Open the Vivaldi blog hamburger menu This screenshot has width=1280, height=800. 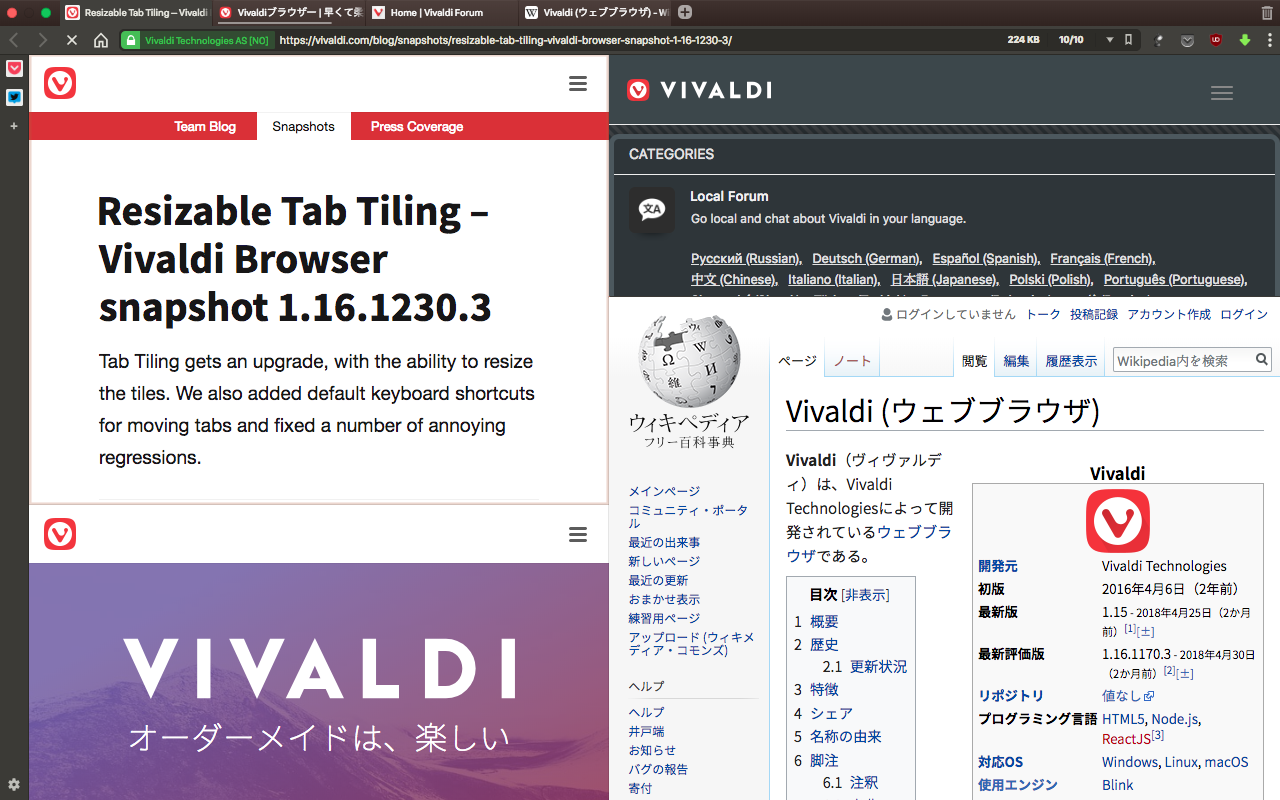click(578, 84)
